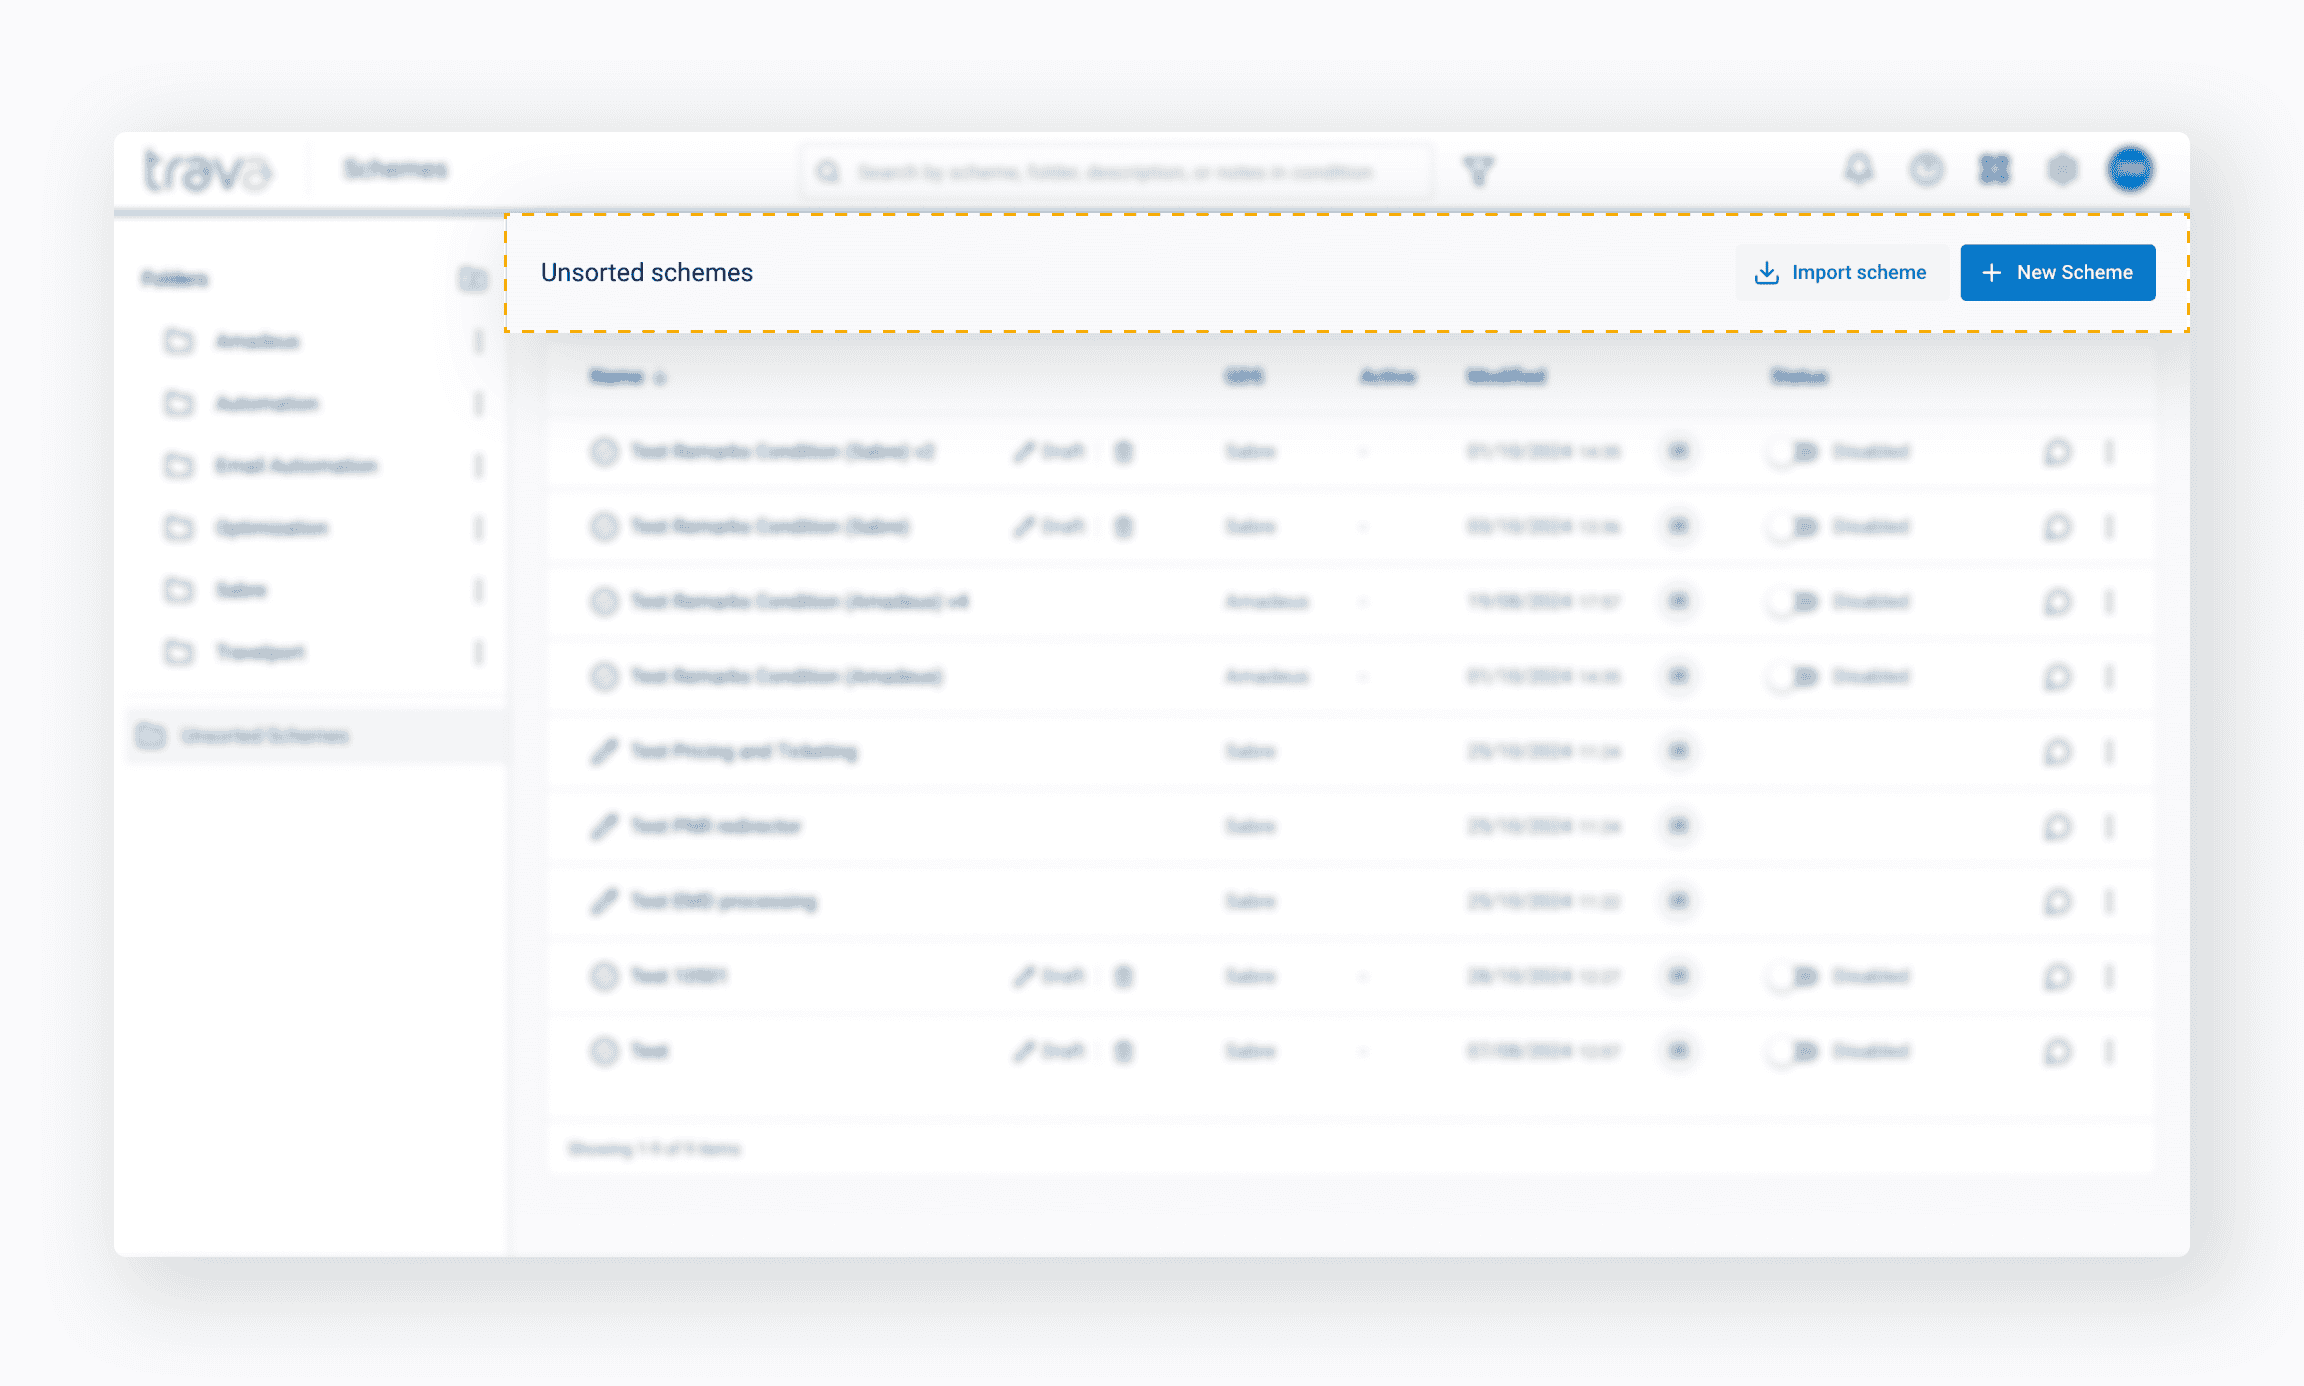Toggle status switch of first scheme row
2304x1386 pixels.
1792,452
